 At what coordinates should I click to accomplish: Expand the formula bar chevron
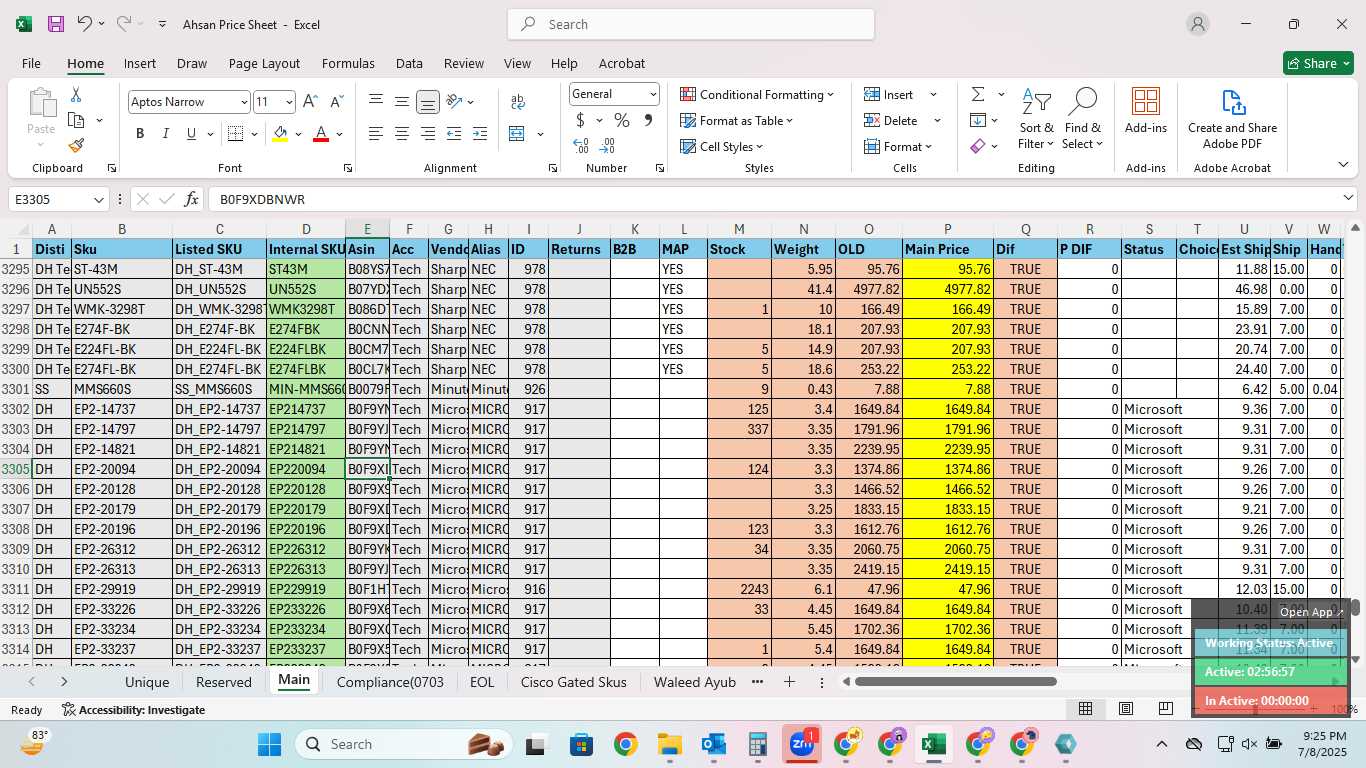pos(1348,199)
